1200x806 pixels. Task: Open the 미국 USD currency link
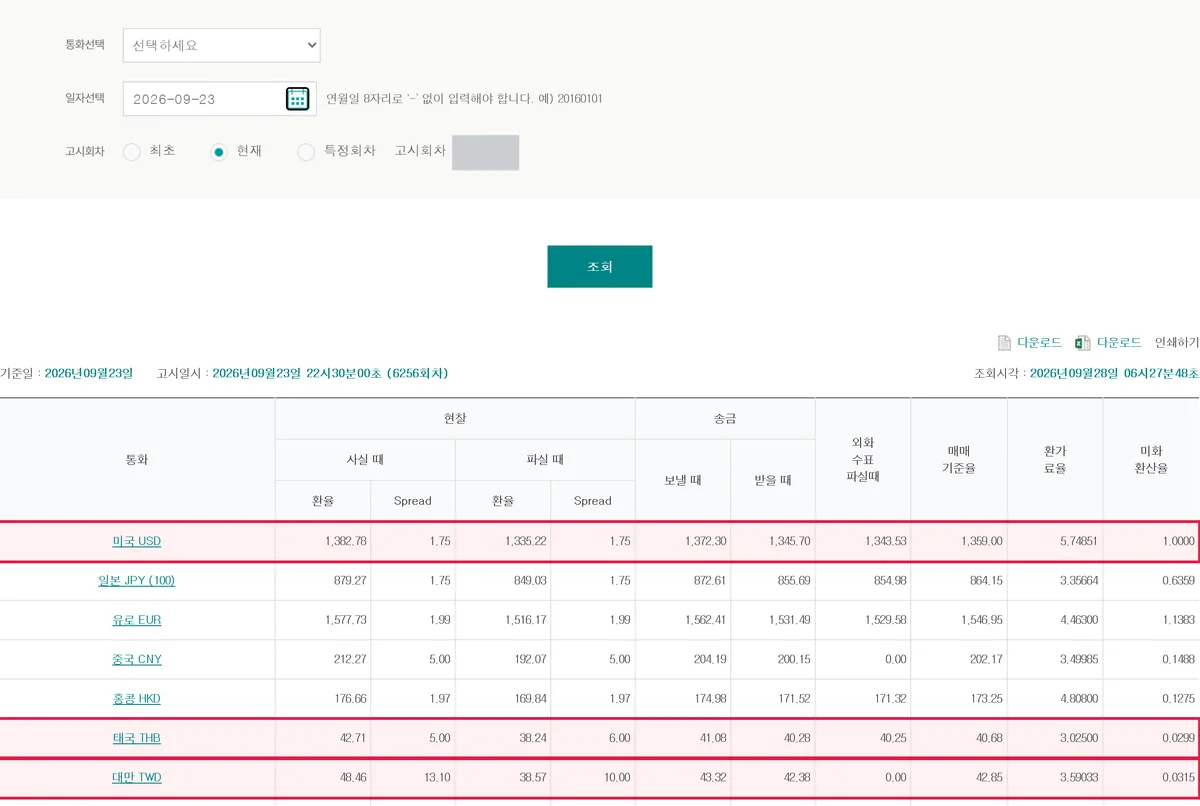tap(136, 542)
